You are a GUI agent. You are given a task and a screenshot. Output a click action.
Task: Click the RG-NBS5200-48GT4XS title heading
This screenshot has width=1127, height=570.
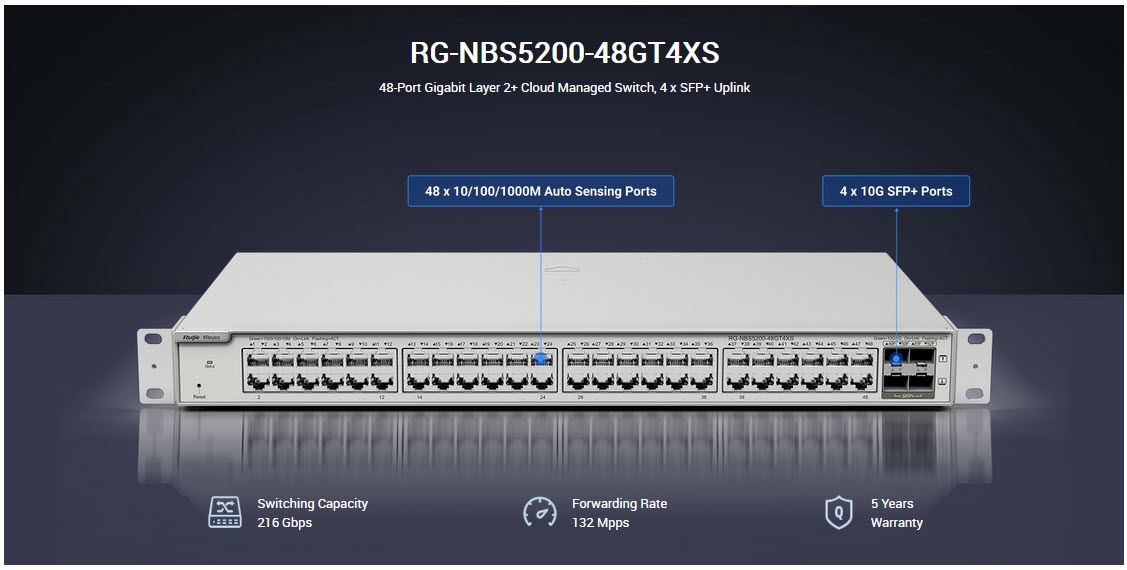point(564,52)
